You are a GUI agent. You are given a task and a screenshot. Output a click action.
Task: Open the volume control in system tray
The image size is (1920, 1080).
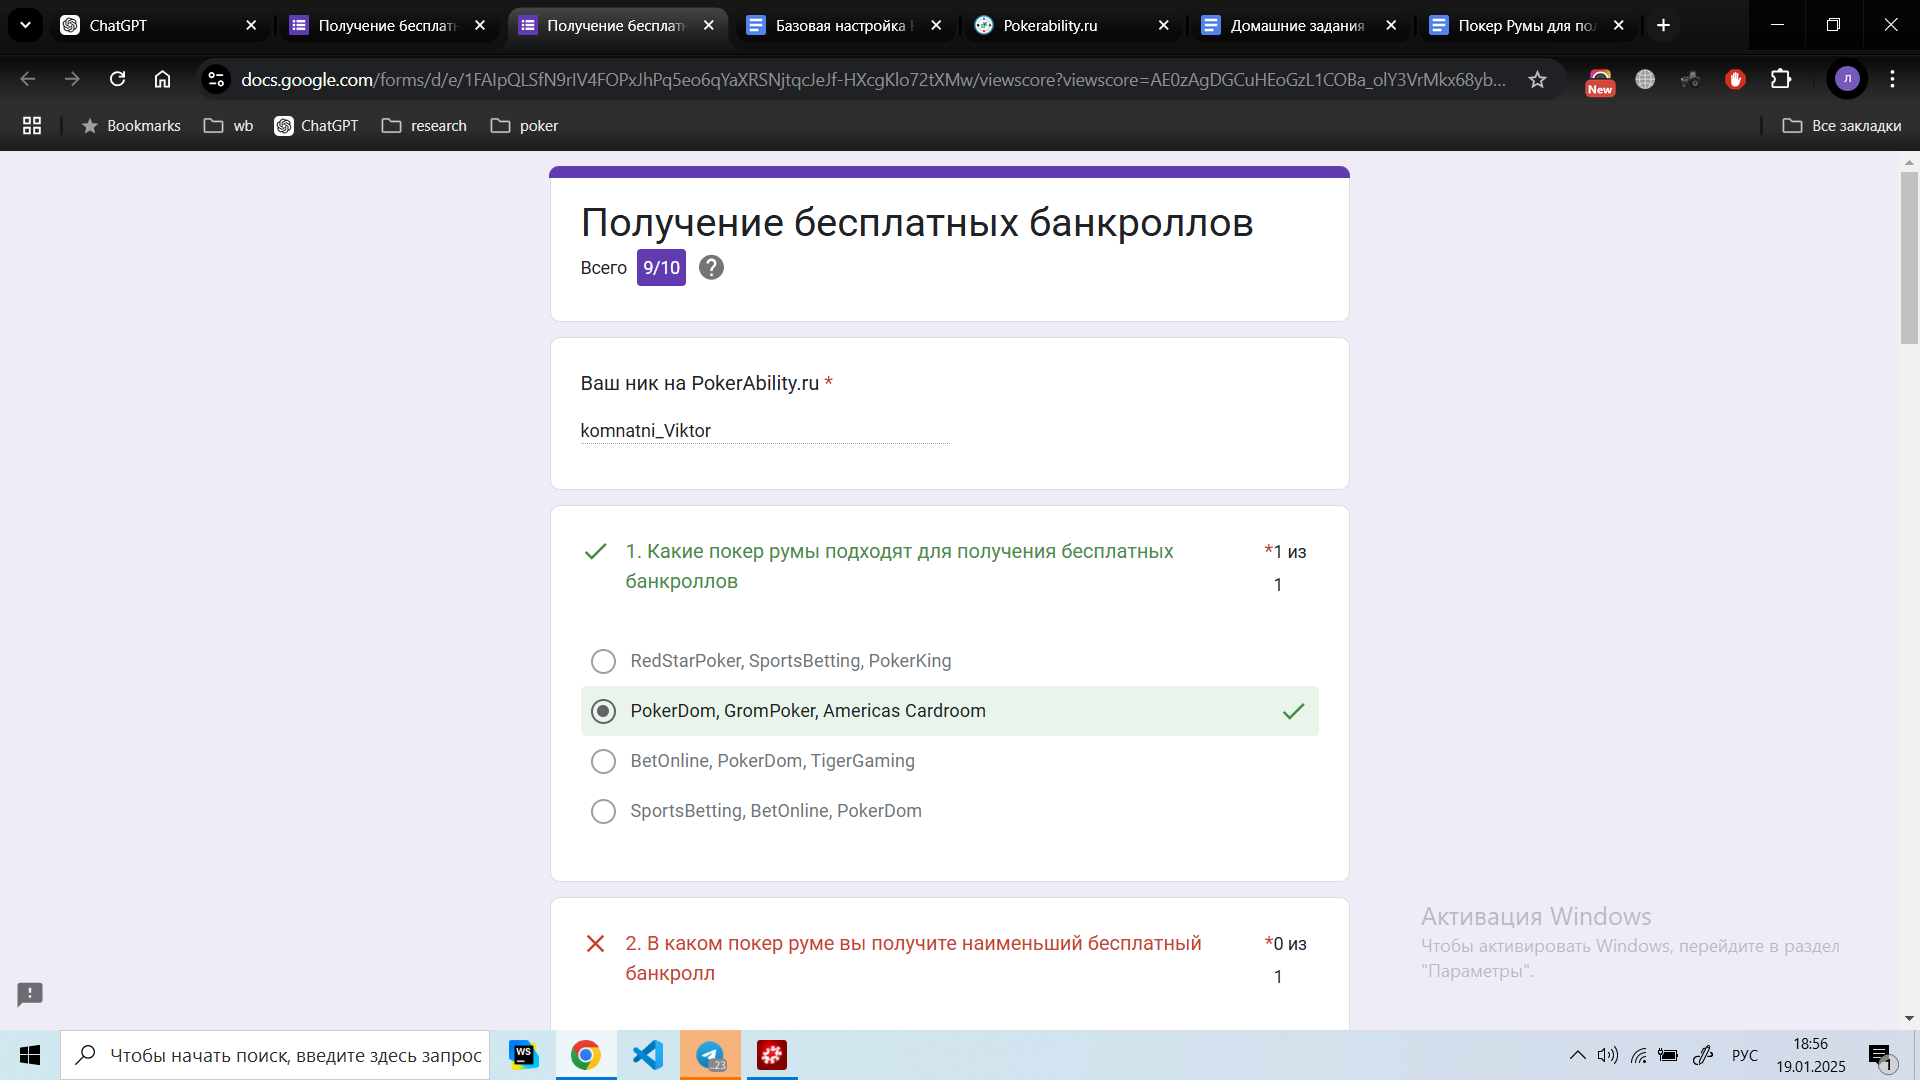1607,1055
